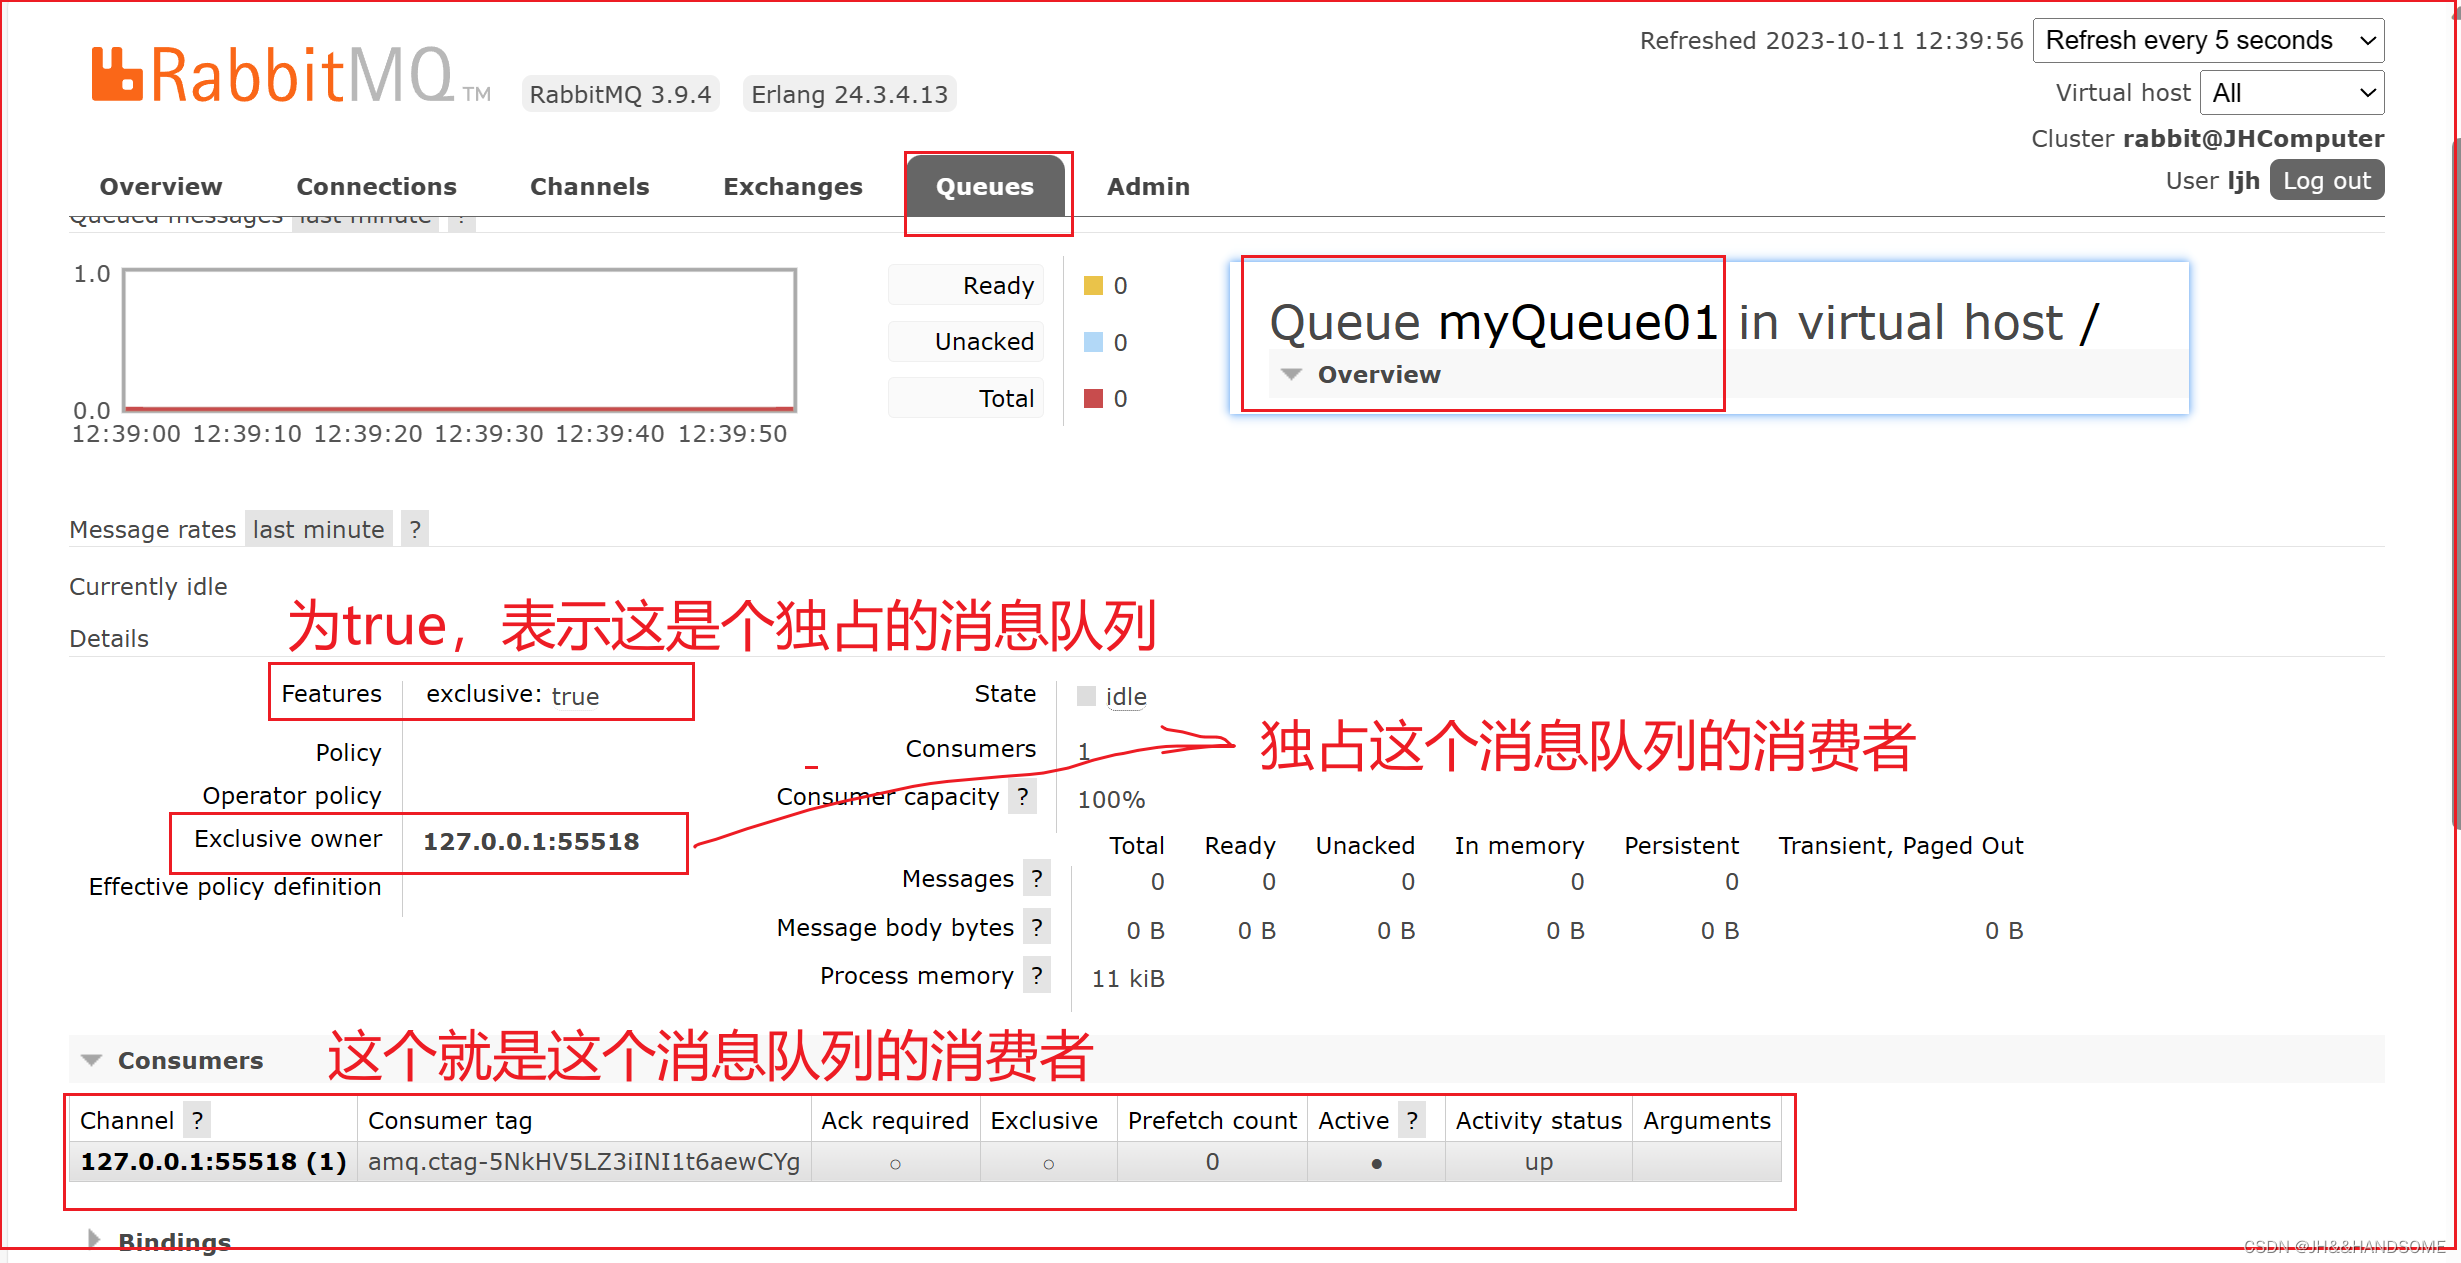Navigate to the Overview tab

(x=161, y=185)
